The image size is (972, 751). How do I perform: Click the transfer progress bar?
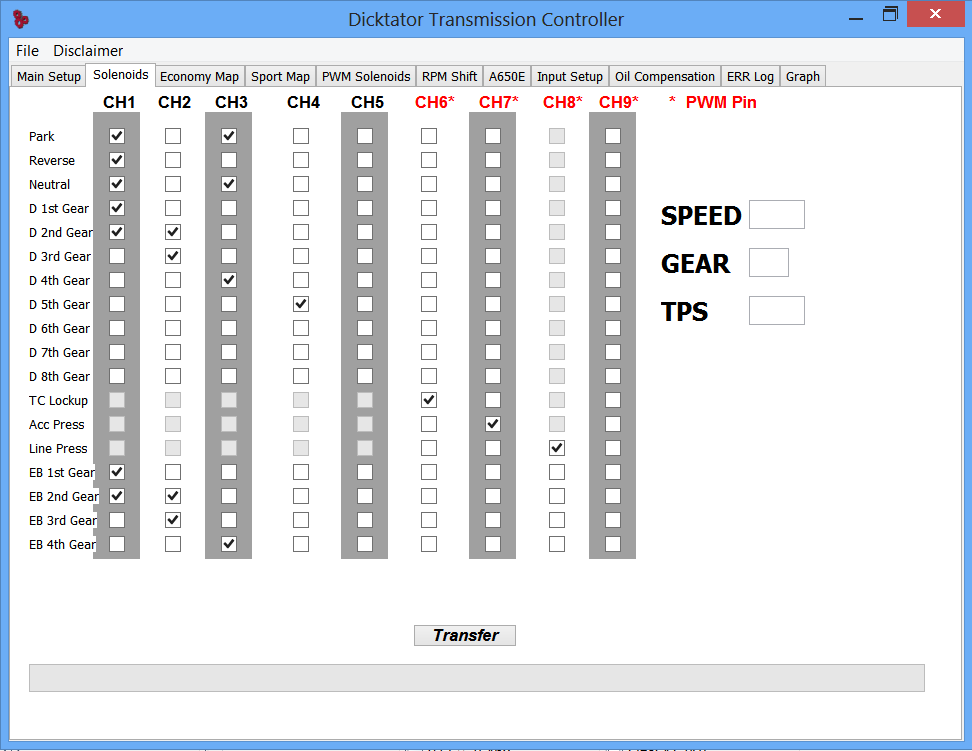tap(477, 678)
